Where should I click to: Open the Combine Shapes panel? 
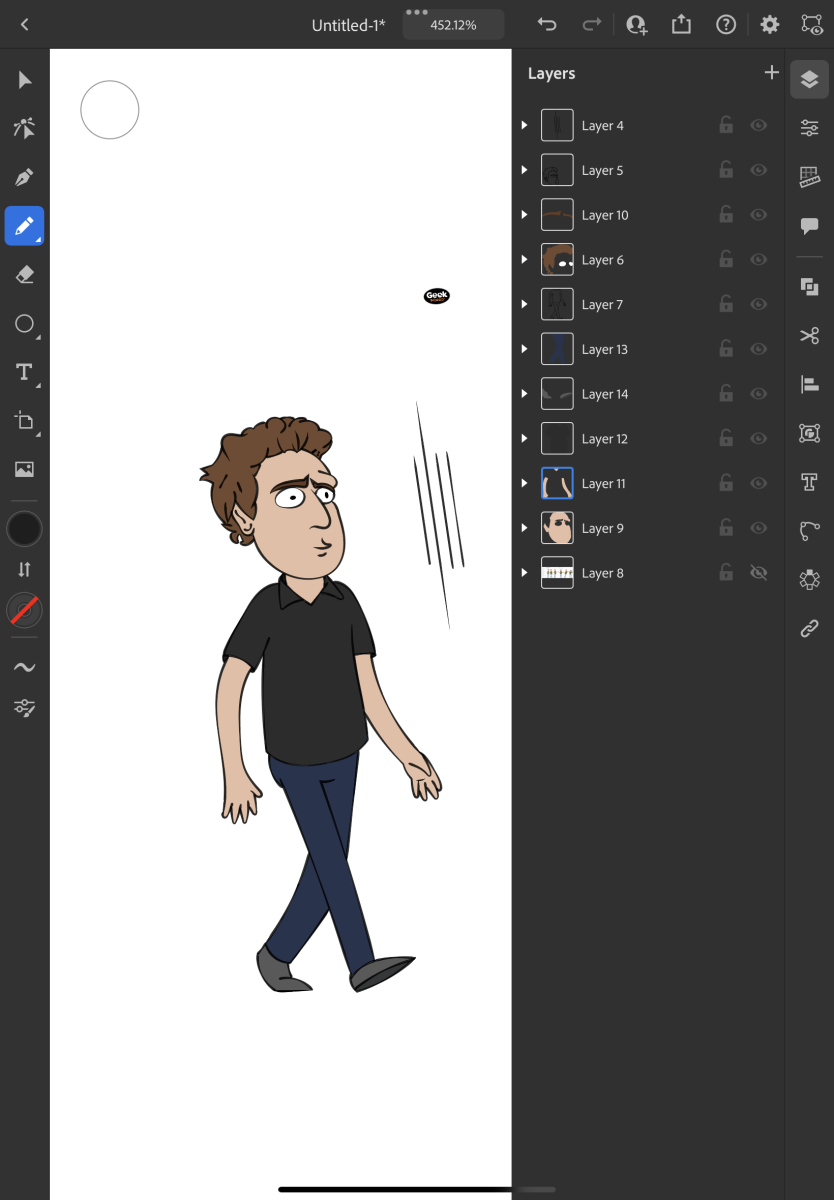pos(809,287)
